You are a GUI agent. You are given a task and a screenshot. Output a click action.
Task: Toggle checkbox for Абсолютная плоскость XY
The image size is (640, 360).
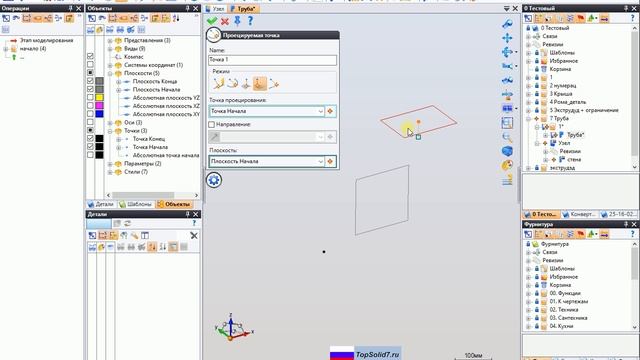click(90, 114)
